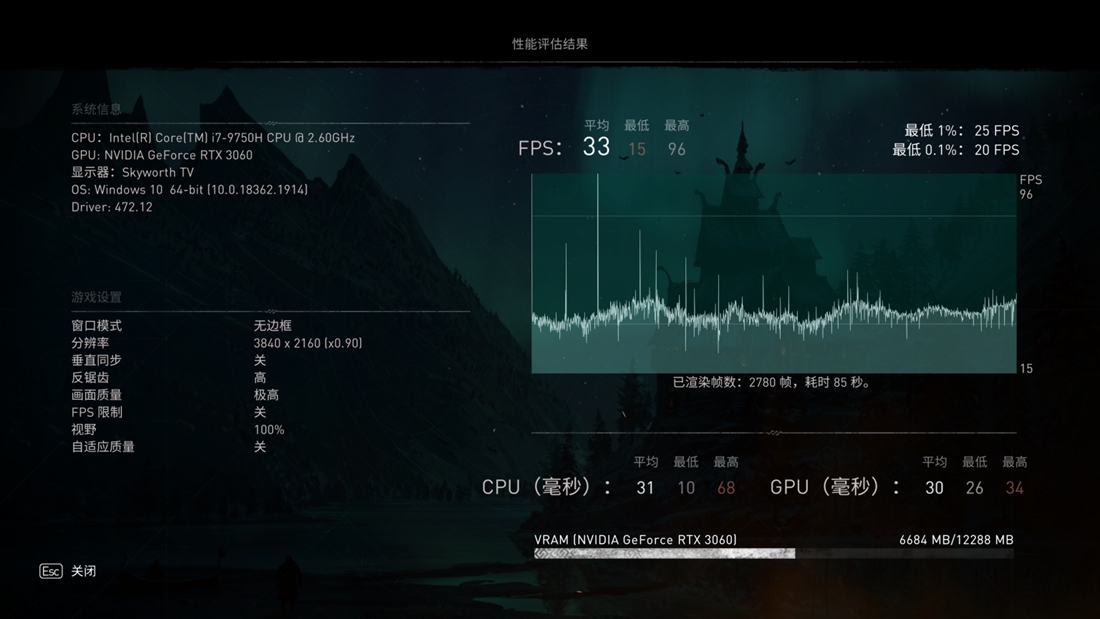Screen dimensions: 1100x619
Task: Click the Driver 472.12 version text
Action: pyautogui.click(x=113, y=207)
